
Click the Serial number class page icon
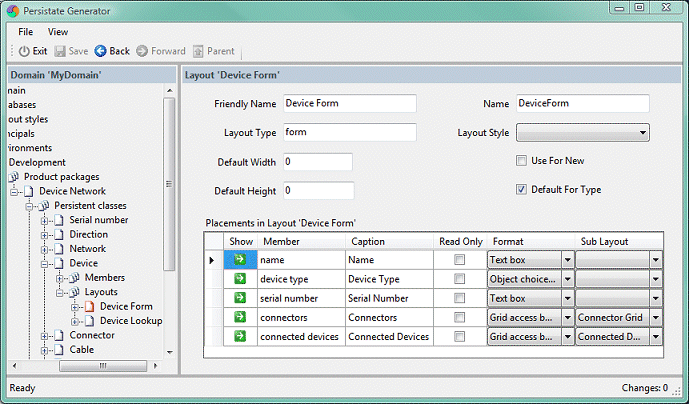(59, 220)
